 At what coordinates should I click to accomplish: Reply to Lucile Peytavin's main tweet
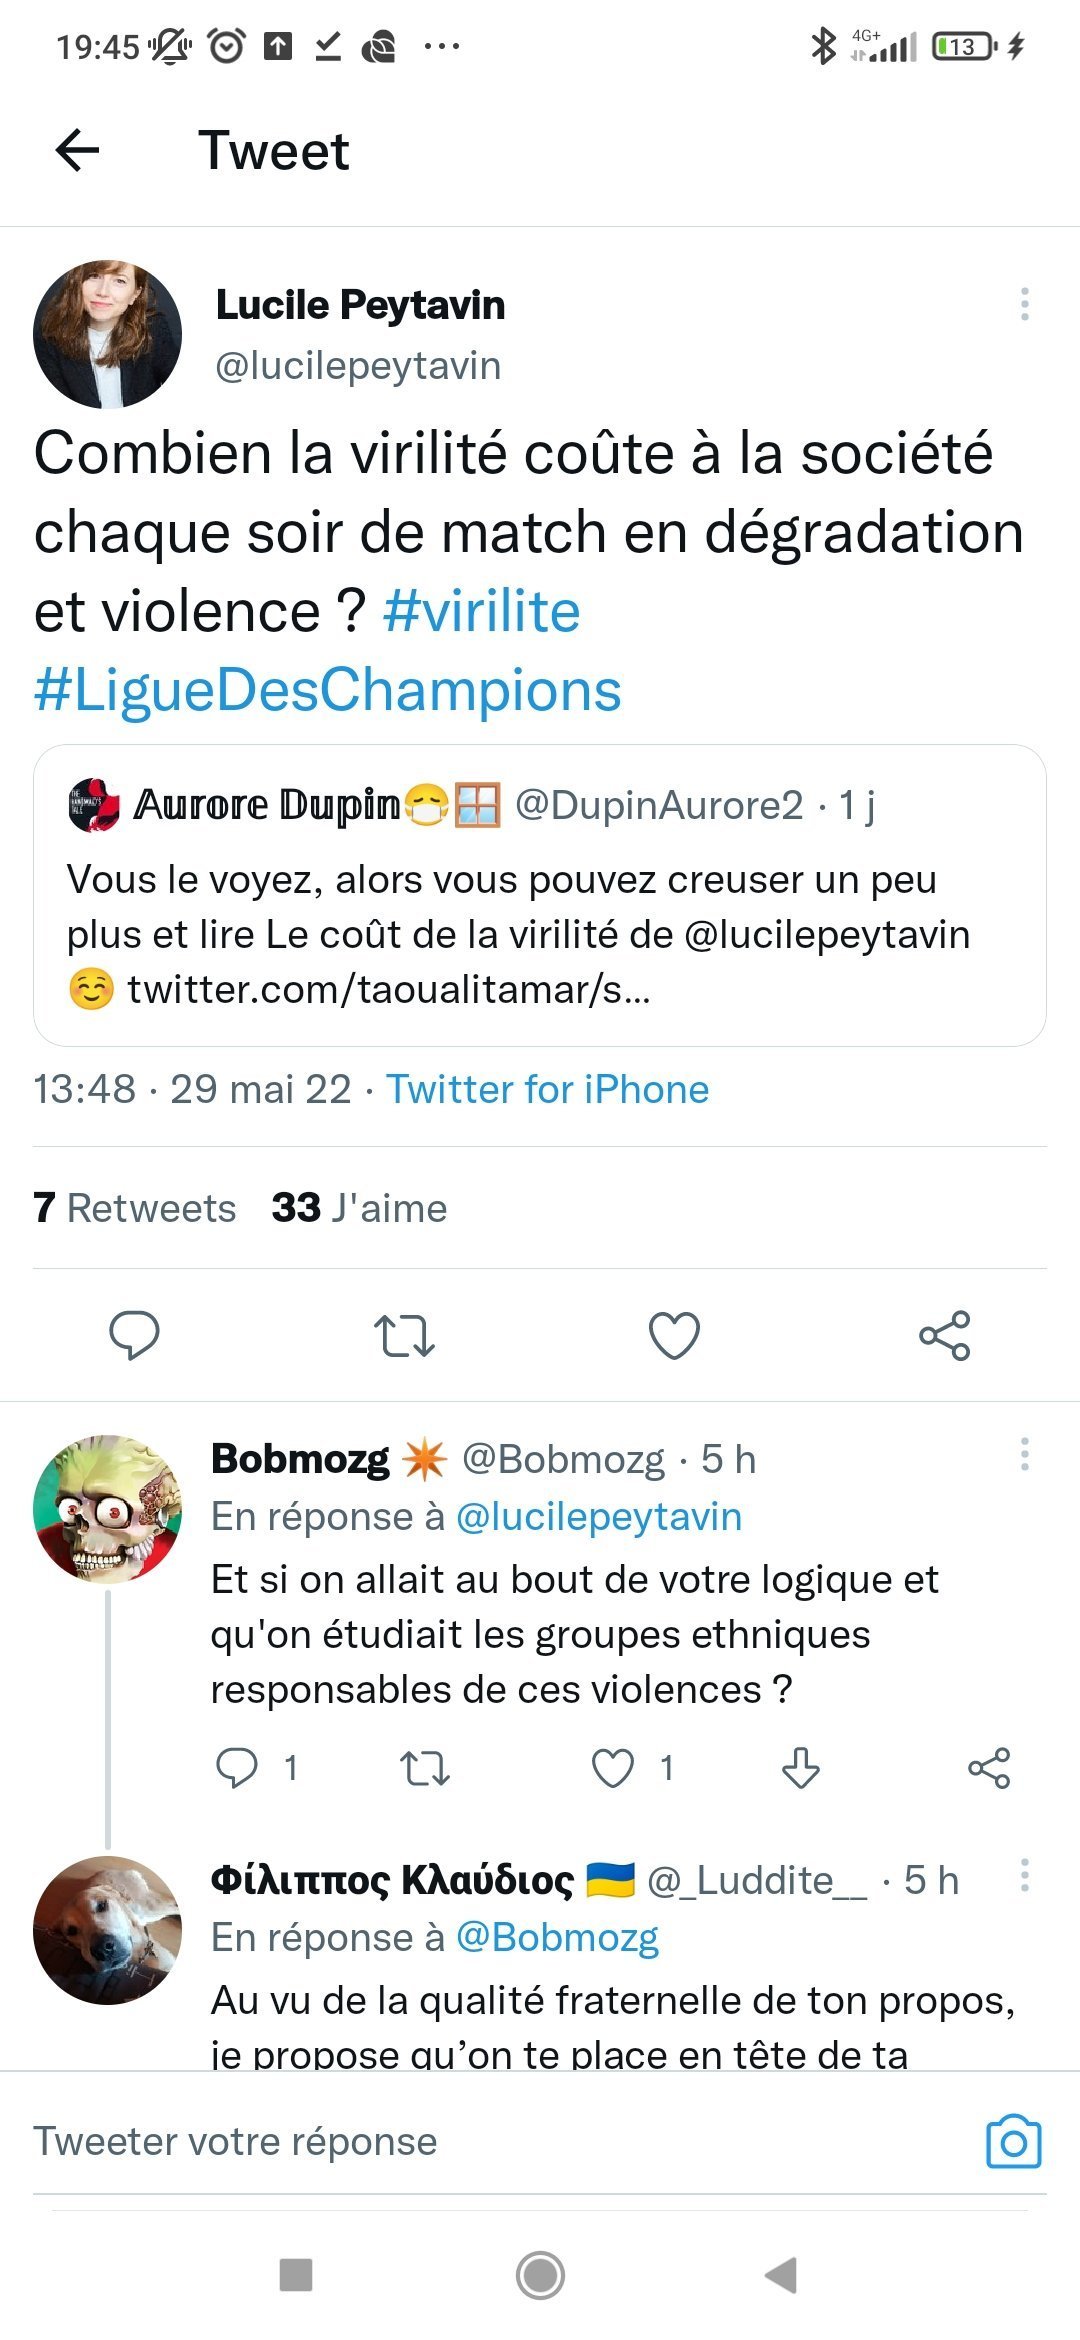coord(134,1335)
